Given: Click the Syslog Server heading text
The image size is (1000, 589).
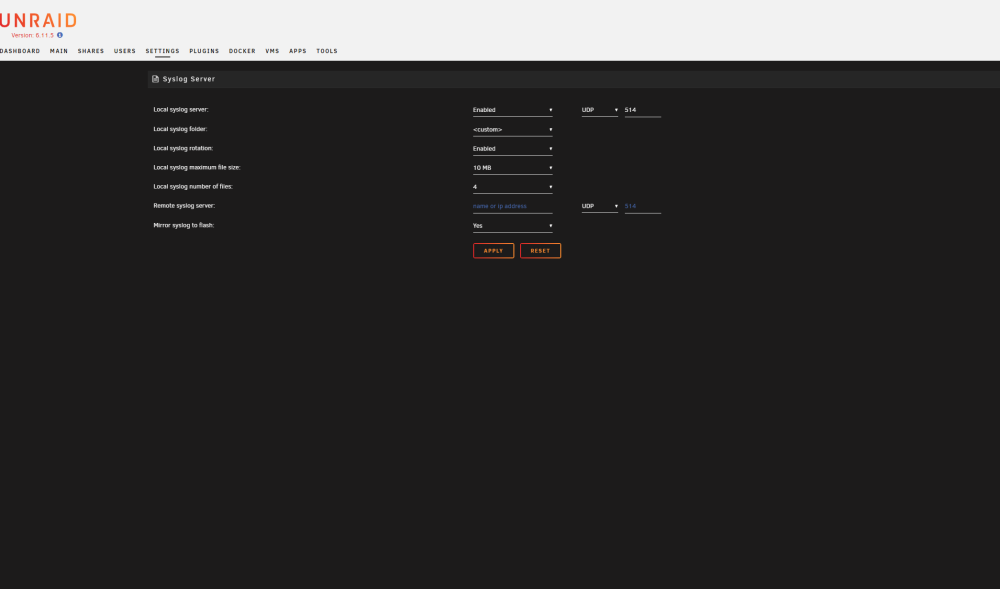Looking at the screenshot, I should click(x=189, y=79).
